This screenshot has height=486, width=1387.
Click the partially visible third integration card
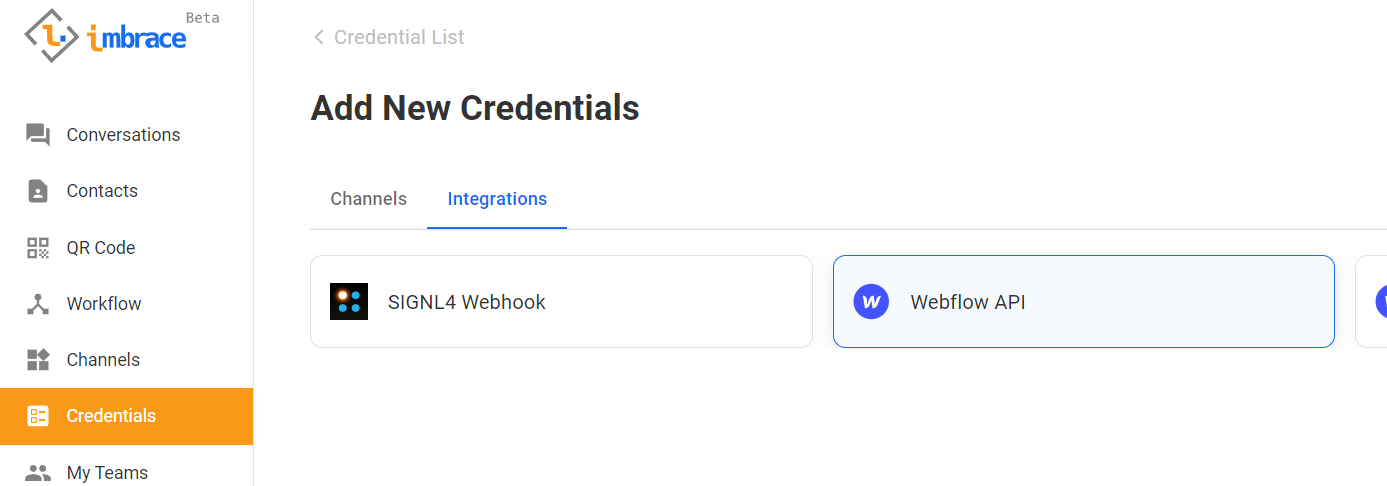[1372, 302]
